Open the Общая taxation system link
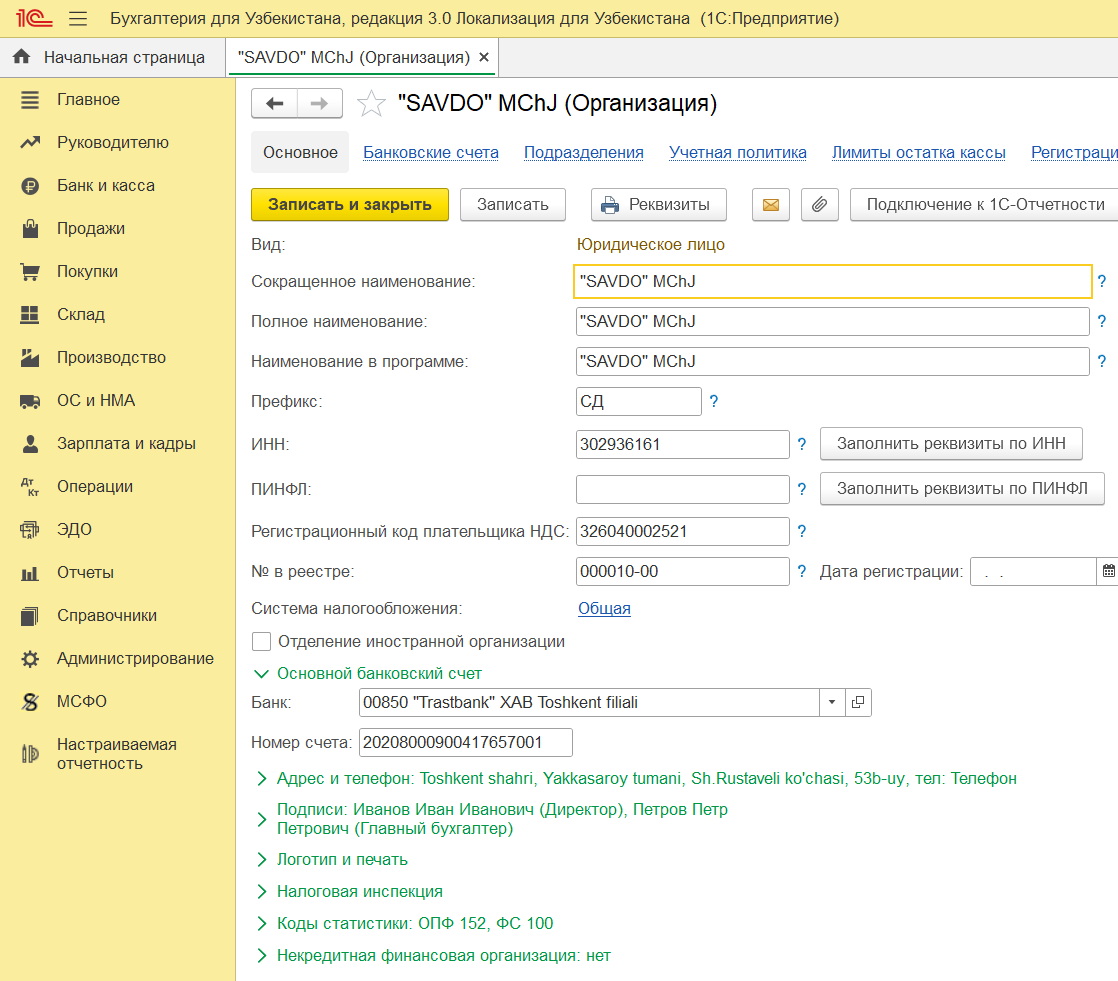The width and height of the screenshot is (1118, 981). click(x=604, y=608)
